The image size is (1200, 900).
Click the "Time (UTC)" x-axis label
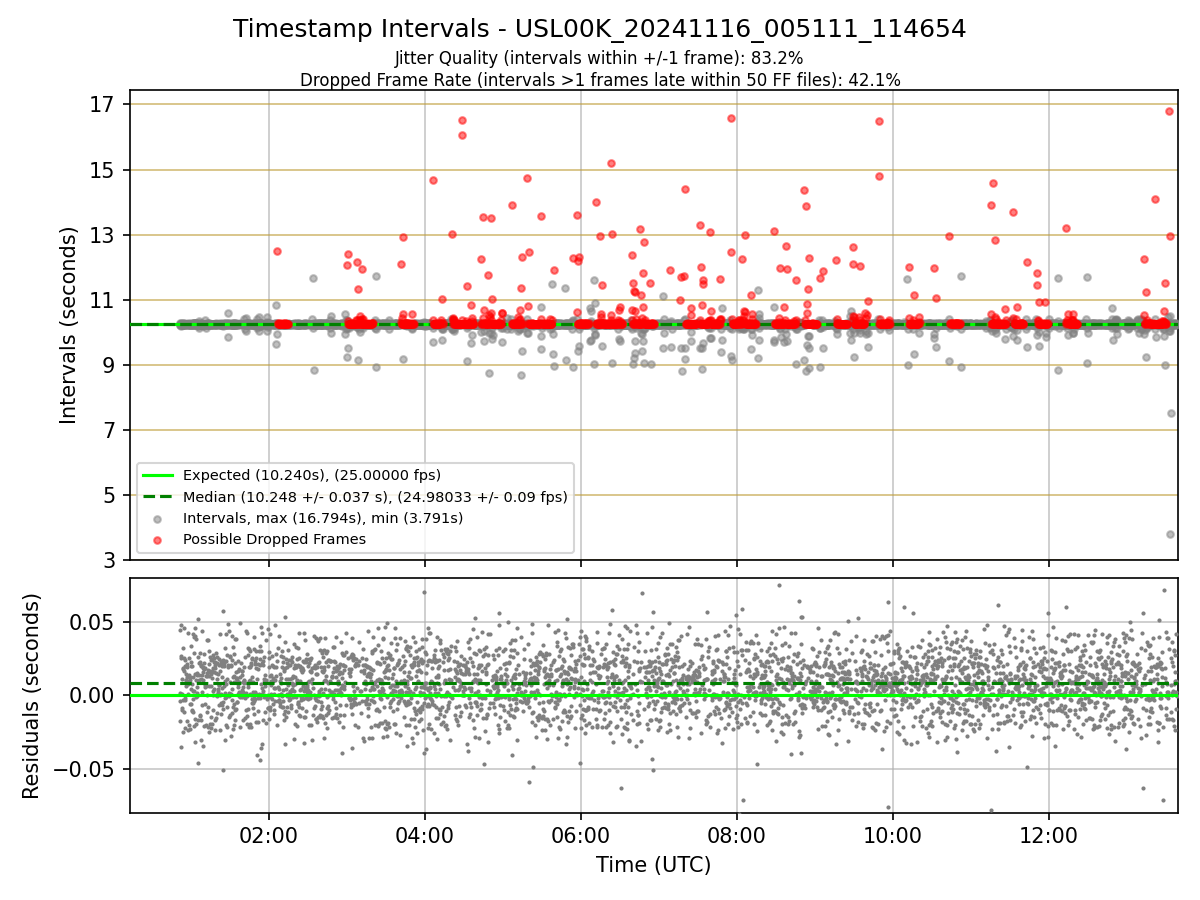pyautogui.click(x=653, y=865)
